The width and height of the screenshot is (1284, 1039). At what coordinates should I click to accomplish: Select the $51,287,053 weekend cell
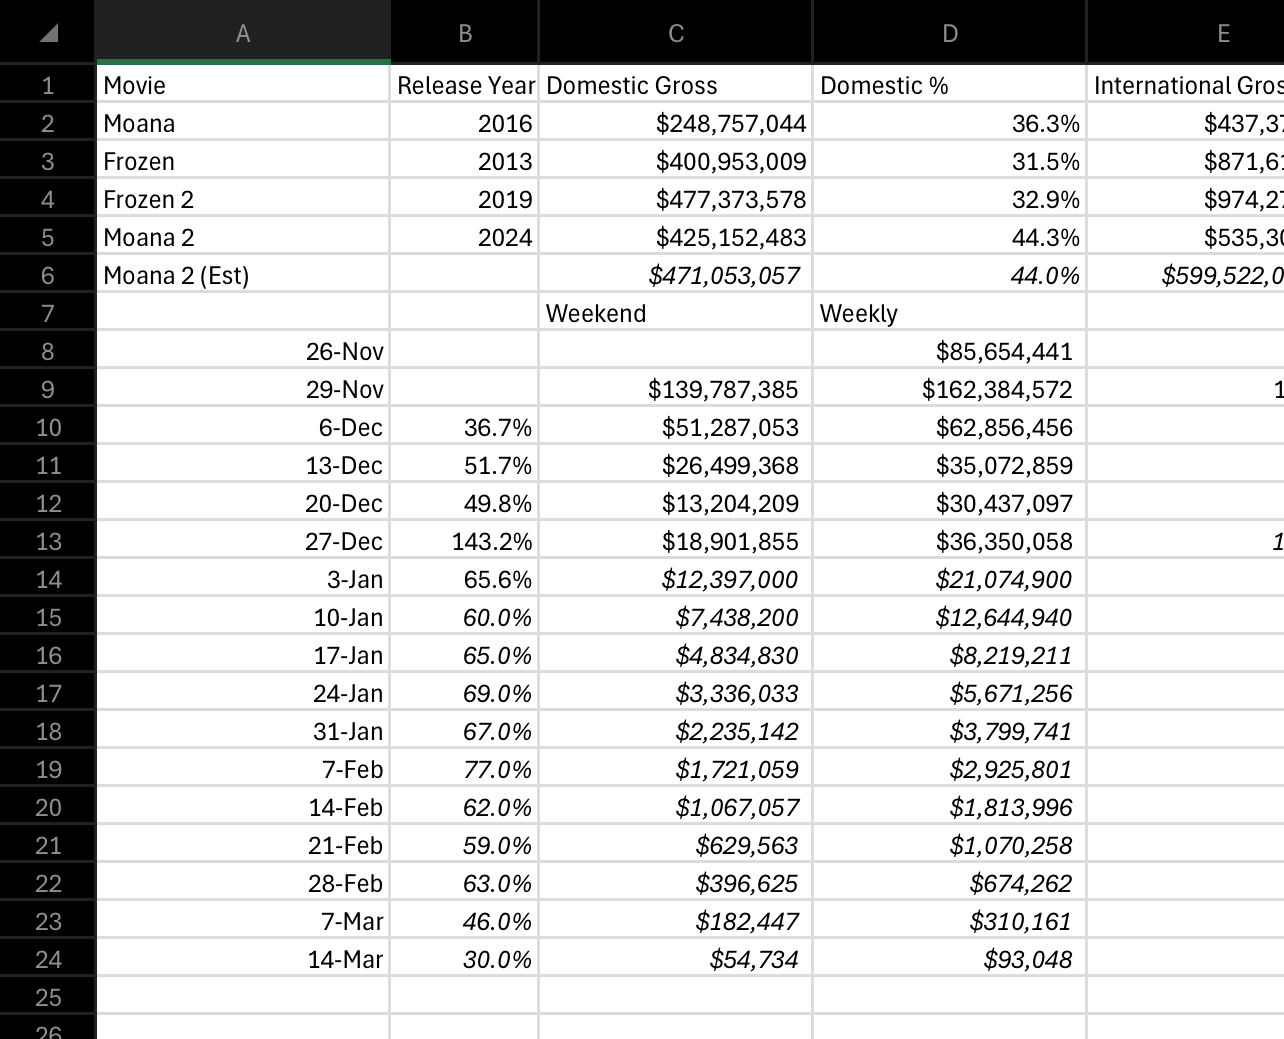[x=676, y=427]
